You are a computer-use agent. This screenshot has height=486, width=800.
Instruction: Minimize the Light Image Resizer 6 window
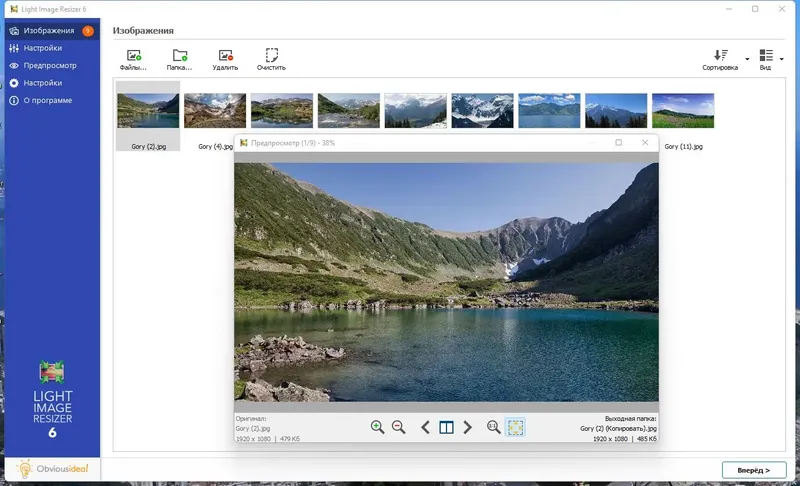729,9
